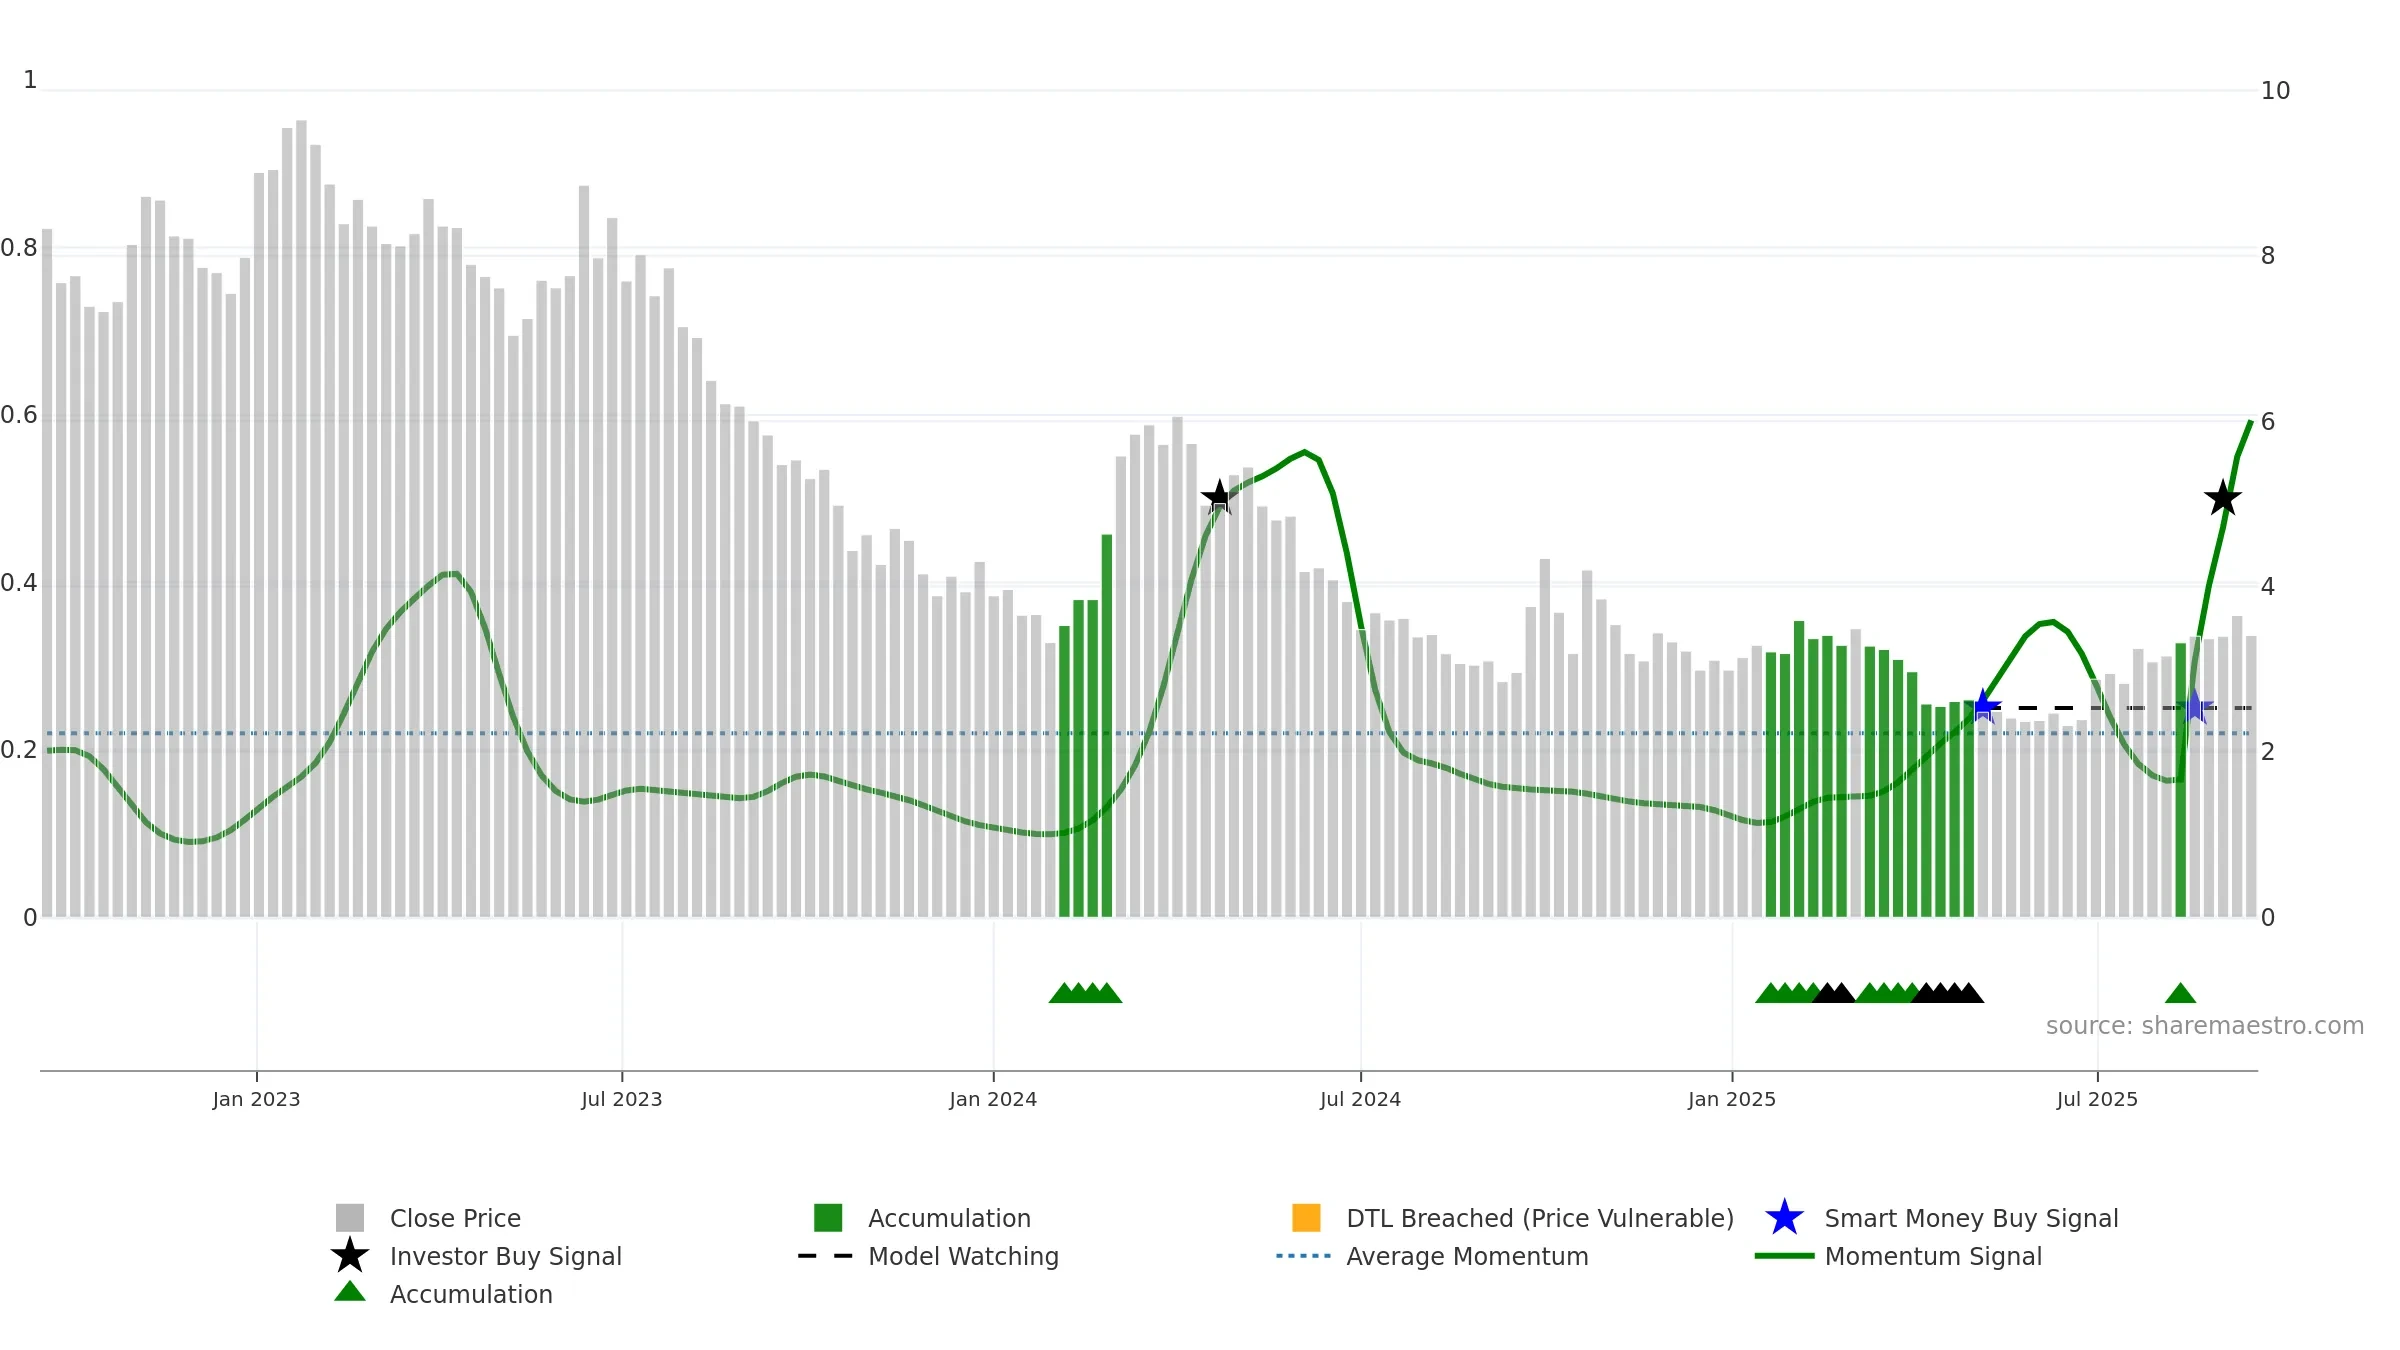Click the Investor Buy star near 2024 peak
Viewport: 2400px width, 1350px height.
tap(1218, 497)
